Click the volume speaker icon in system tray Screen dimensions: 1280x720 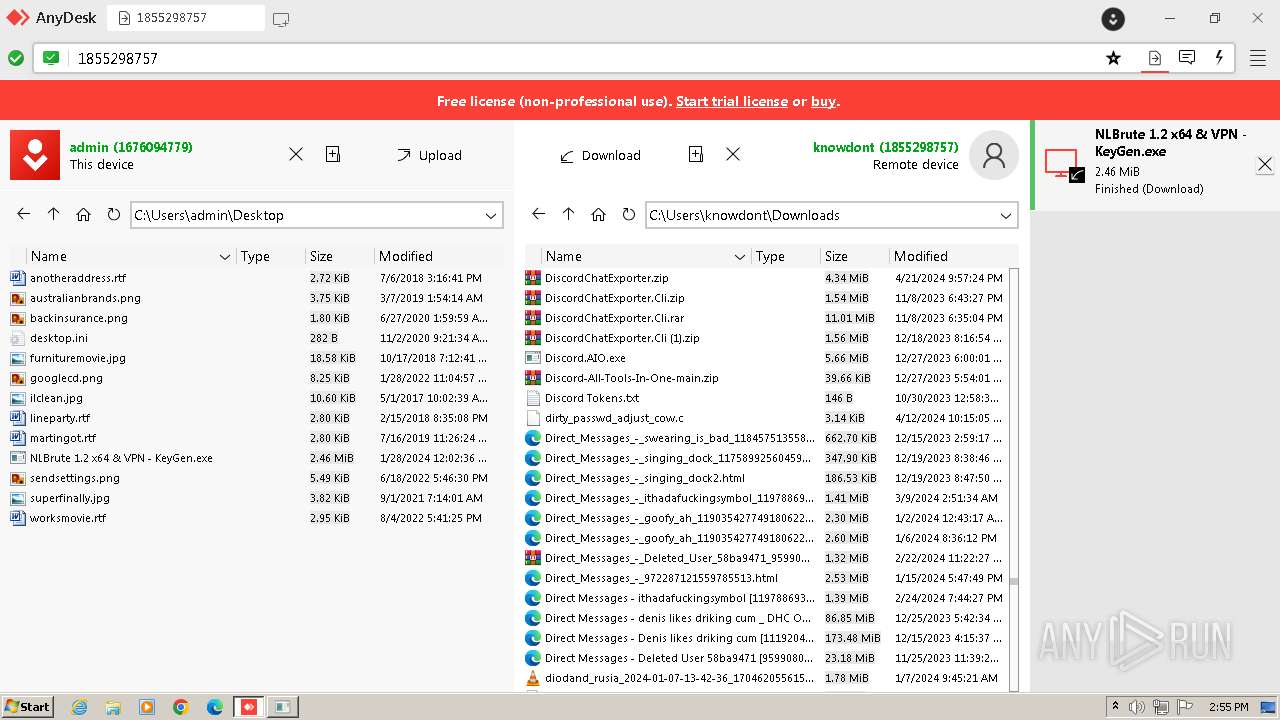click(1137, 707)
